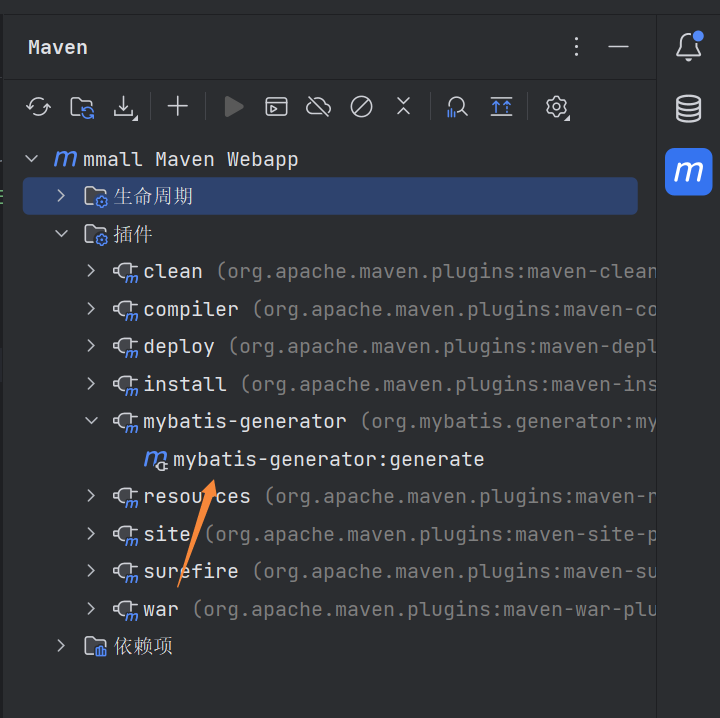Screen dimensions: 720x718
Task: Expand the compiler plugin node
Action: (x=91, y=309)
